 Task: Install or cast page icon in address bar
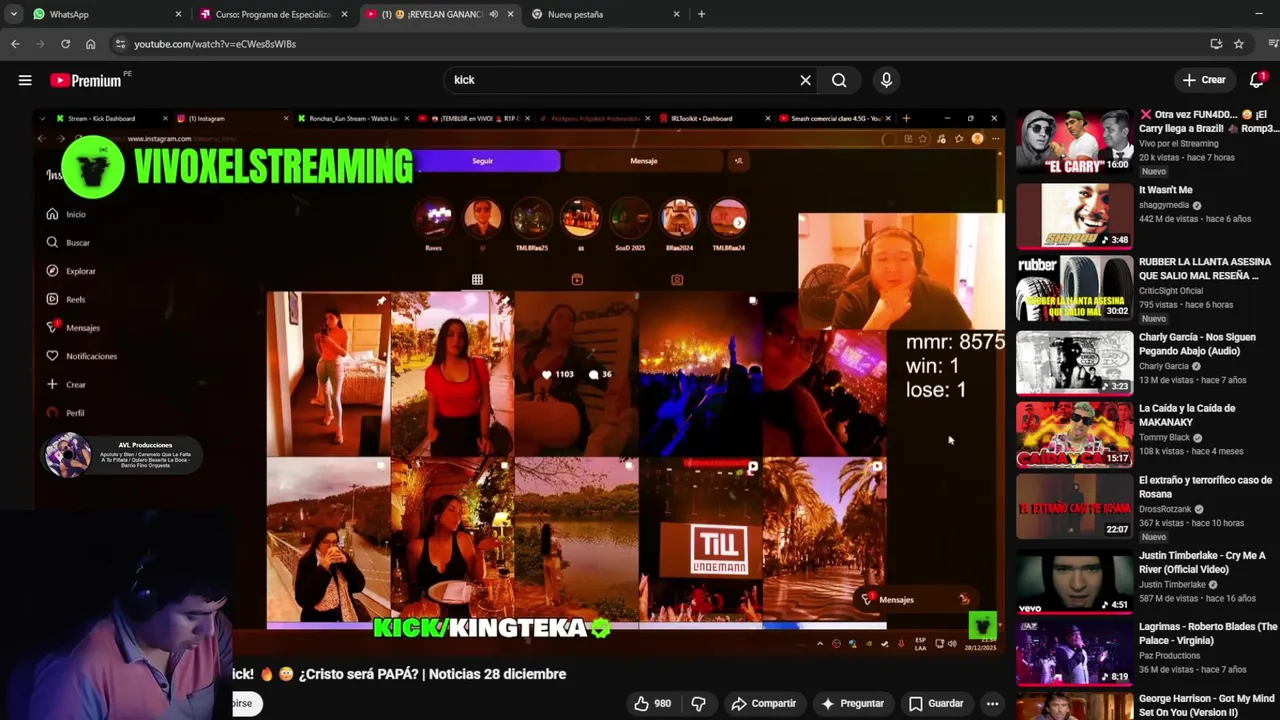pyautogui.click(x=1216, y=44)
